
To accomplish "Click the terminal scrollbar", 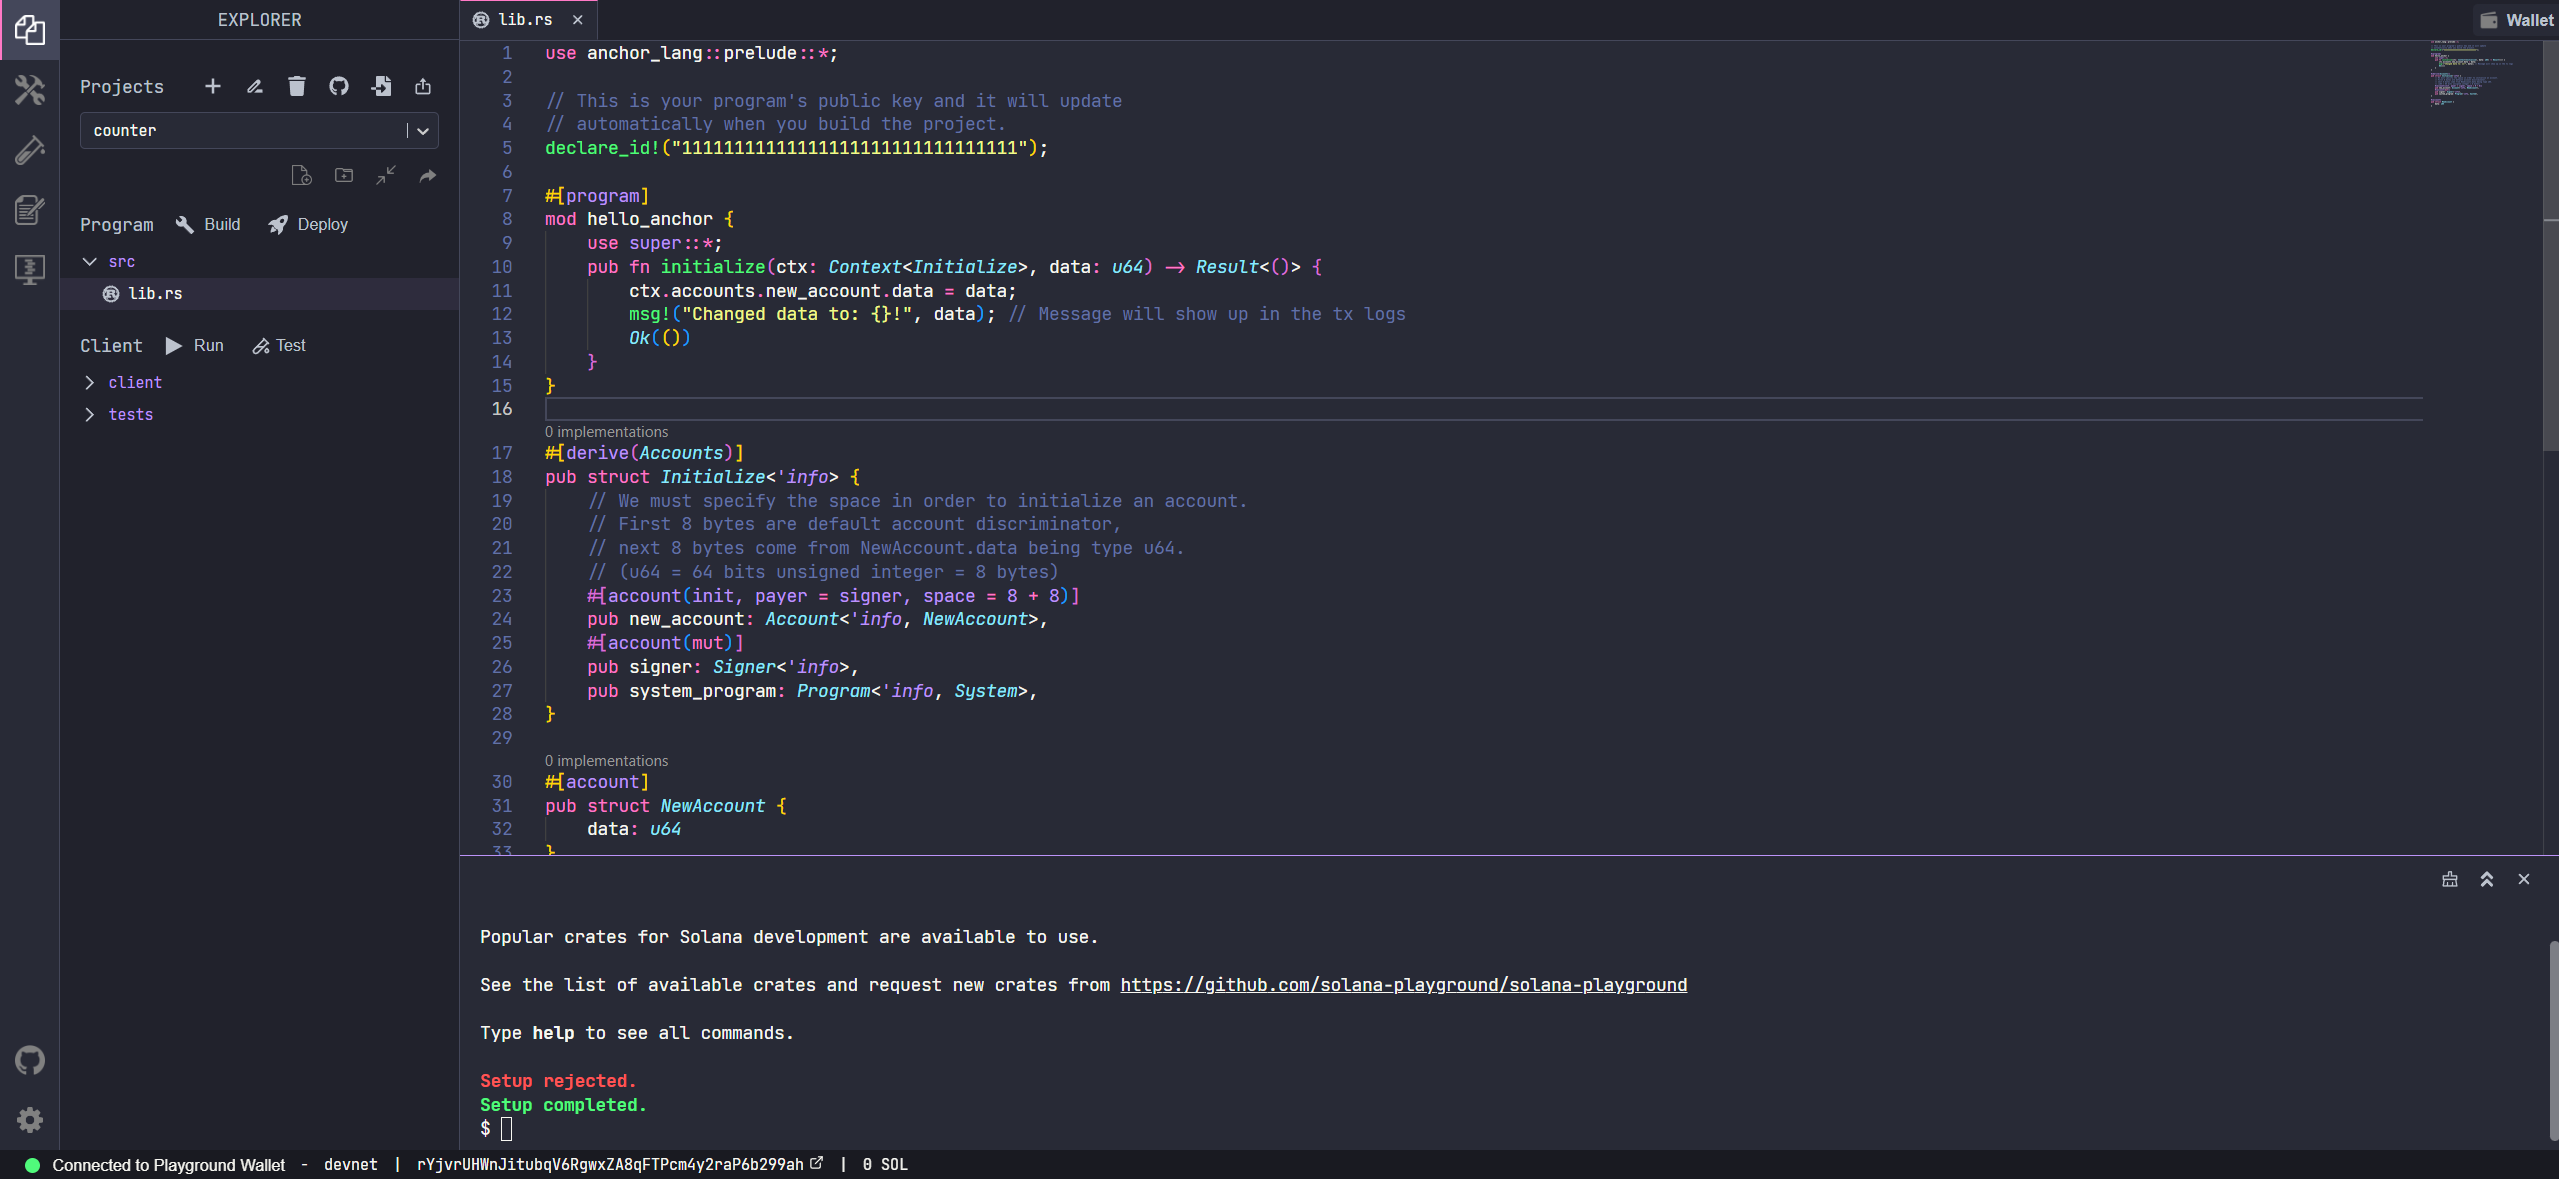I will pos(2553,1040).
